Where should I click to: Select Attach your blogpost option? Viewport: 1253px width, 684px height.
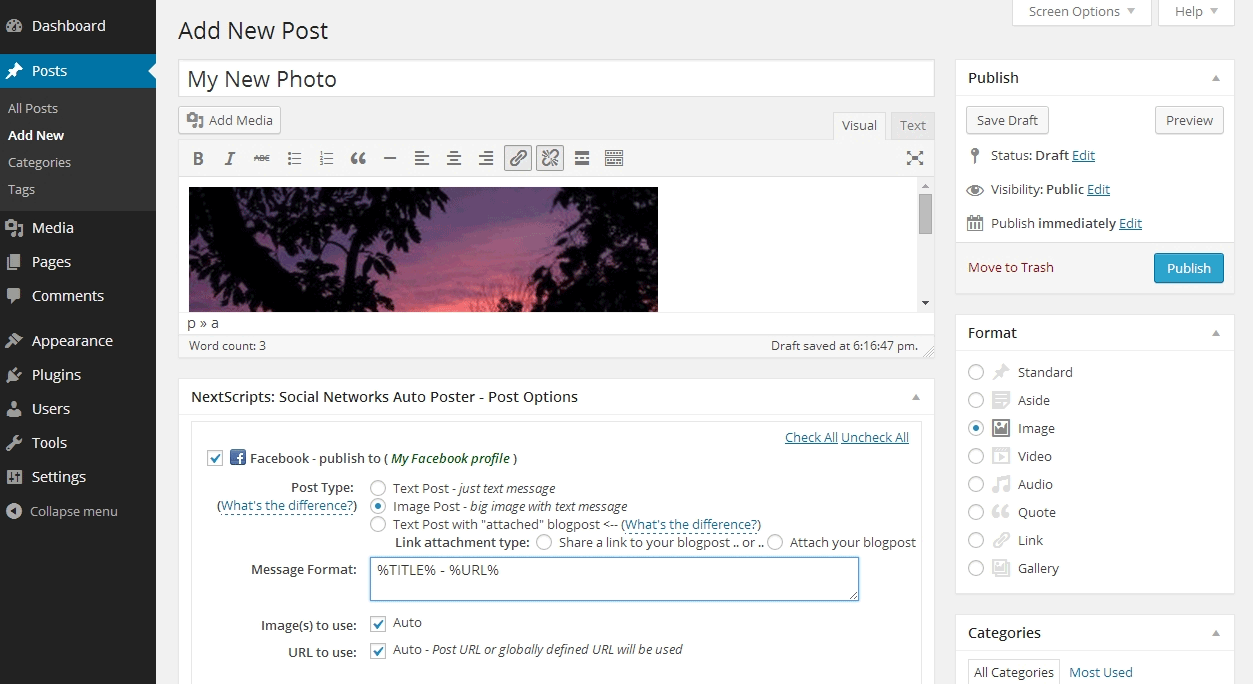click(775, 542)
